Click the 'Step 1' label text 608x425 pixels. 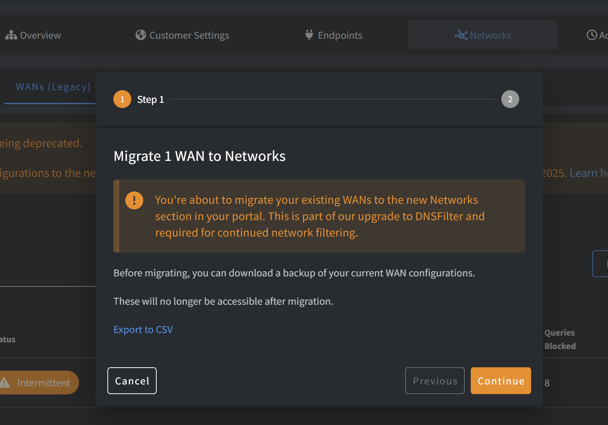pyautogui.click(x=150, y=100)
